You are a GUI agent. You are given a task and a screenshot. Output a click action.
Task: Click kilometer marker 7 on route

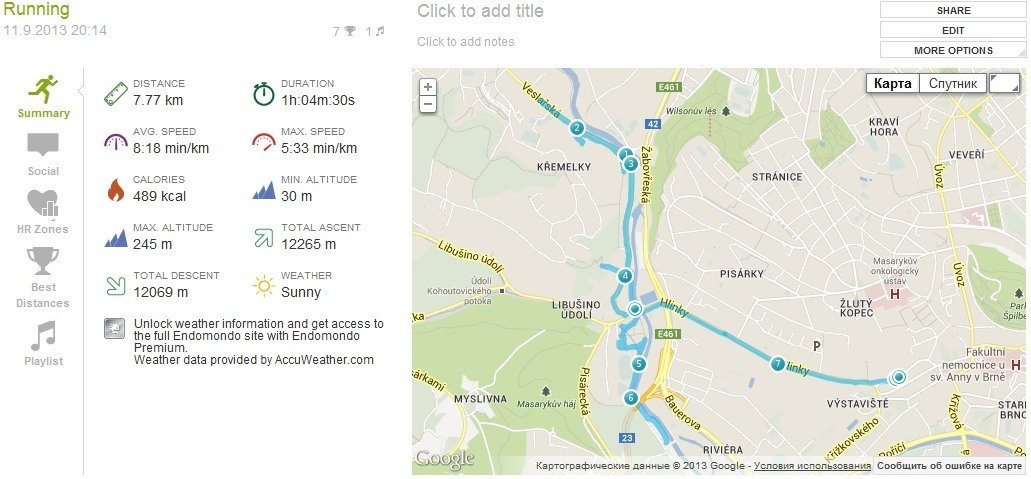click(x=777, y=364)
